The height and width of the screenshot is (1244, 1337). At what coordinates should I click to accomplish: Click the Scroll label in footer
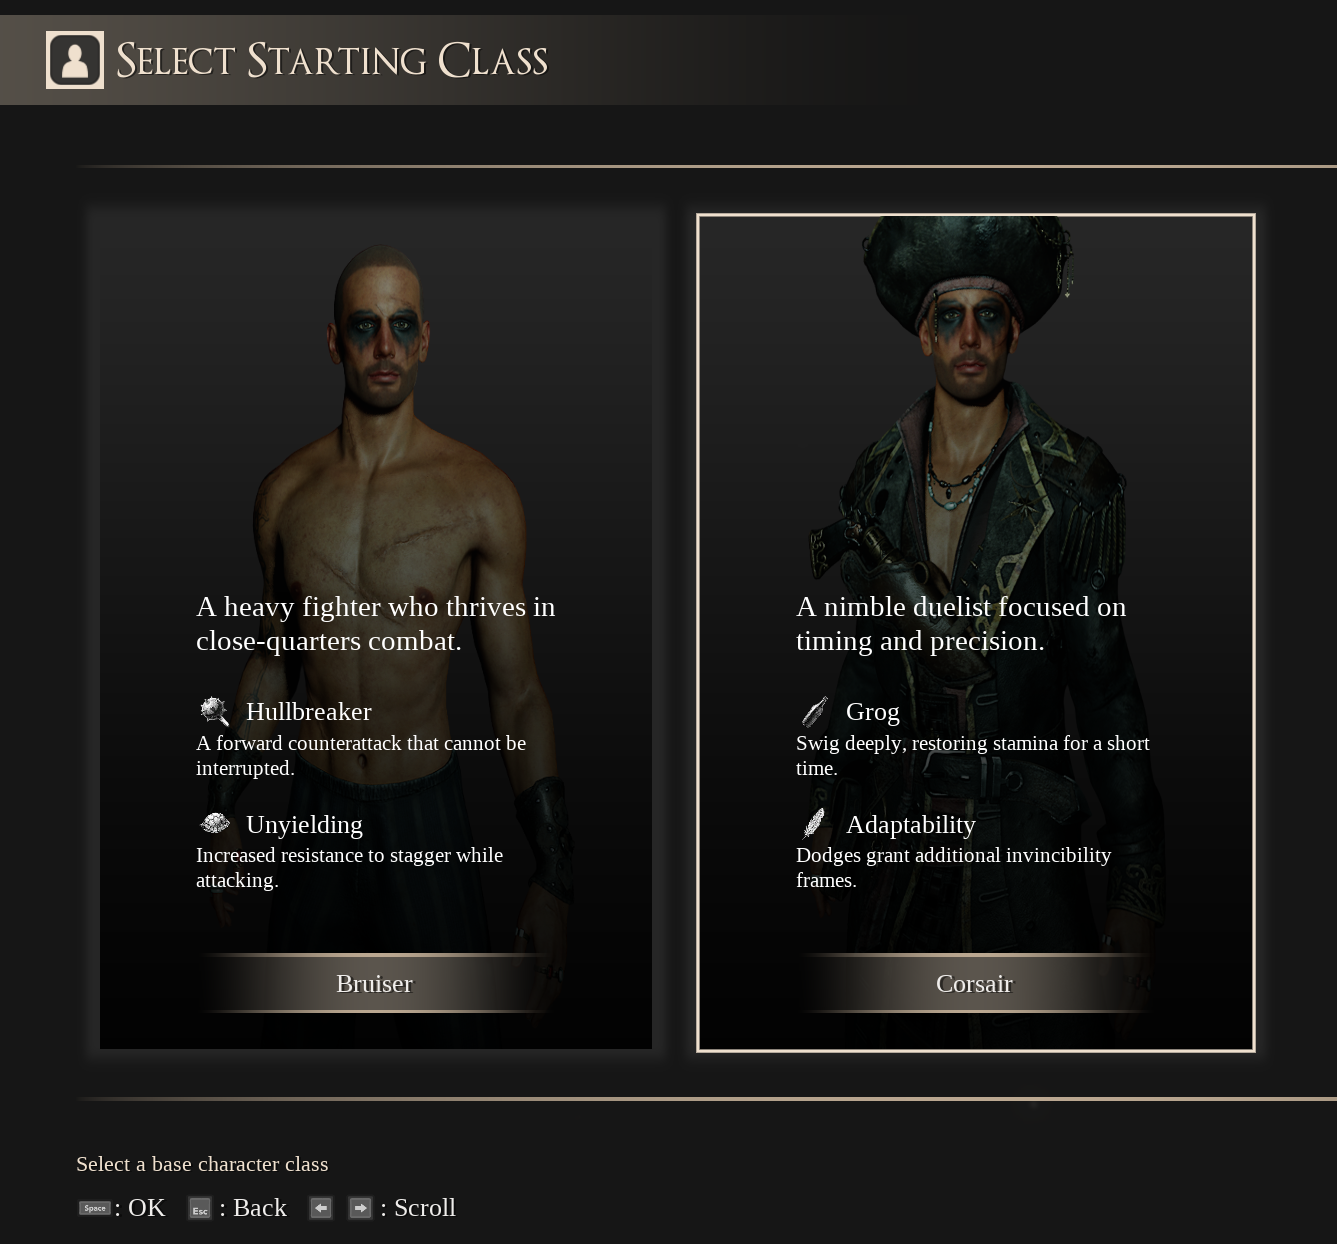pos(424,1208)
